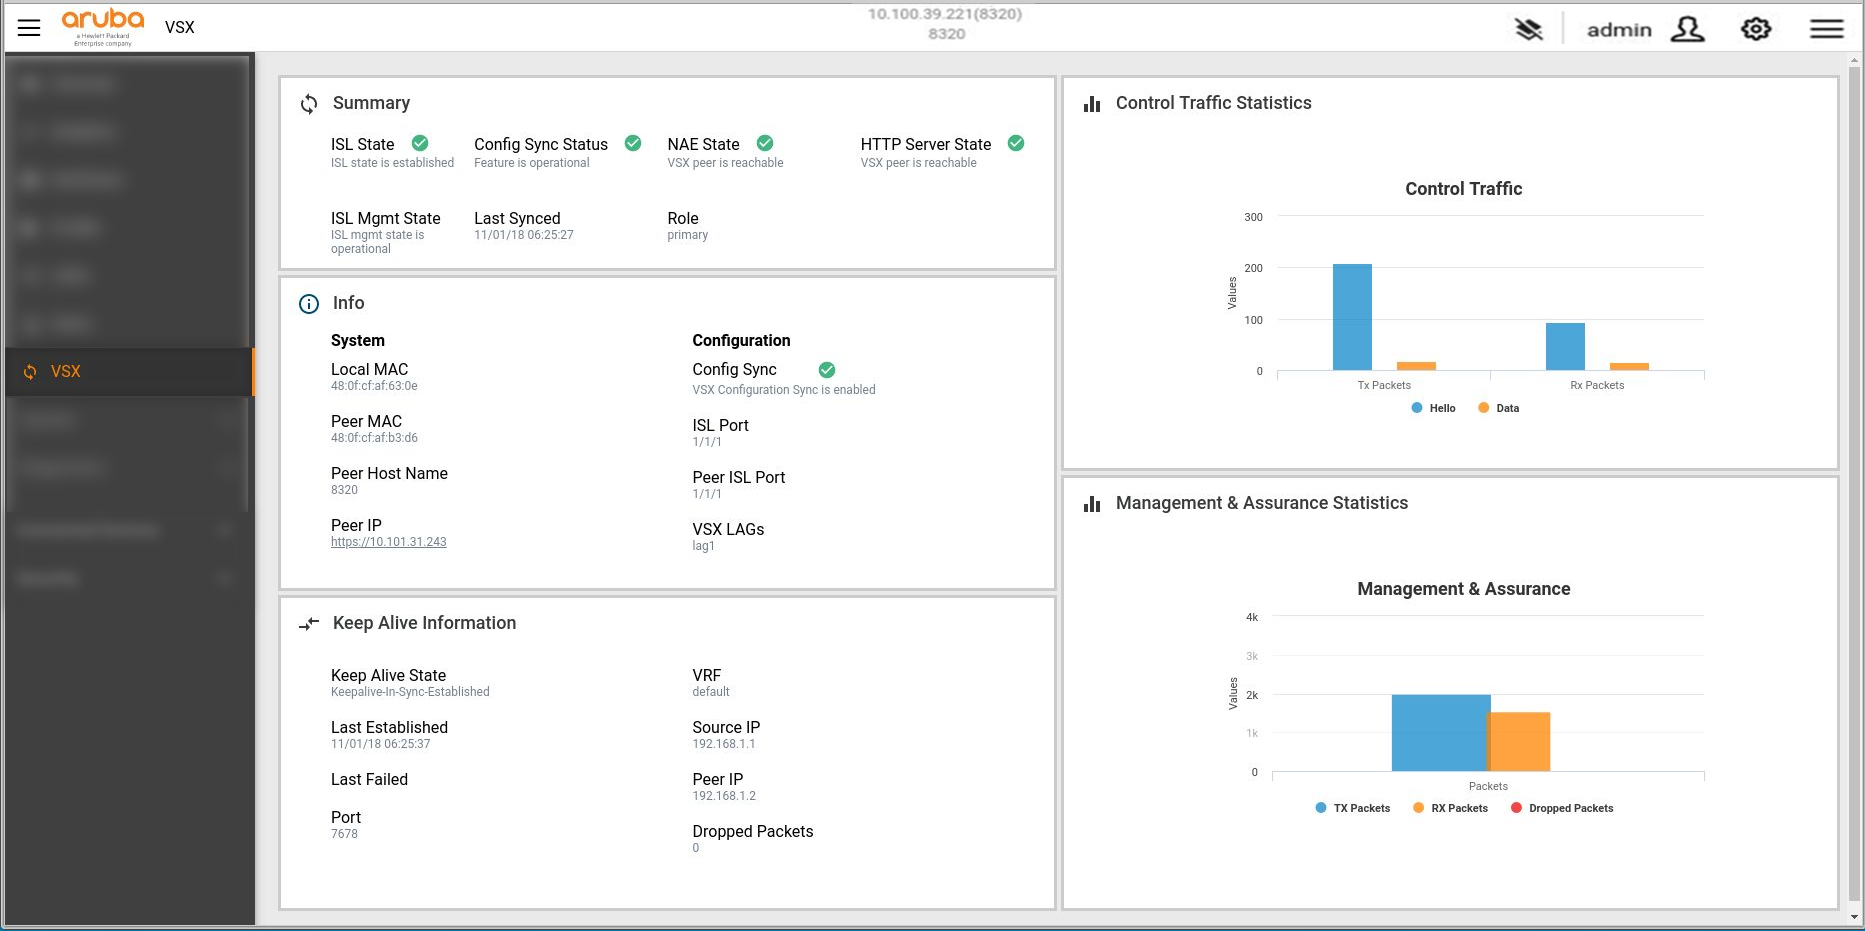Screen dimensions: 1865x931
Task: Click the green ISL State status check
Action: click(420, 143)
